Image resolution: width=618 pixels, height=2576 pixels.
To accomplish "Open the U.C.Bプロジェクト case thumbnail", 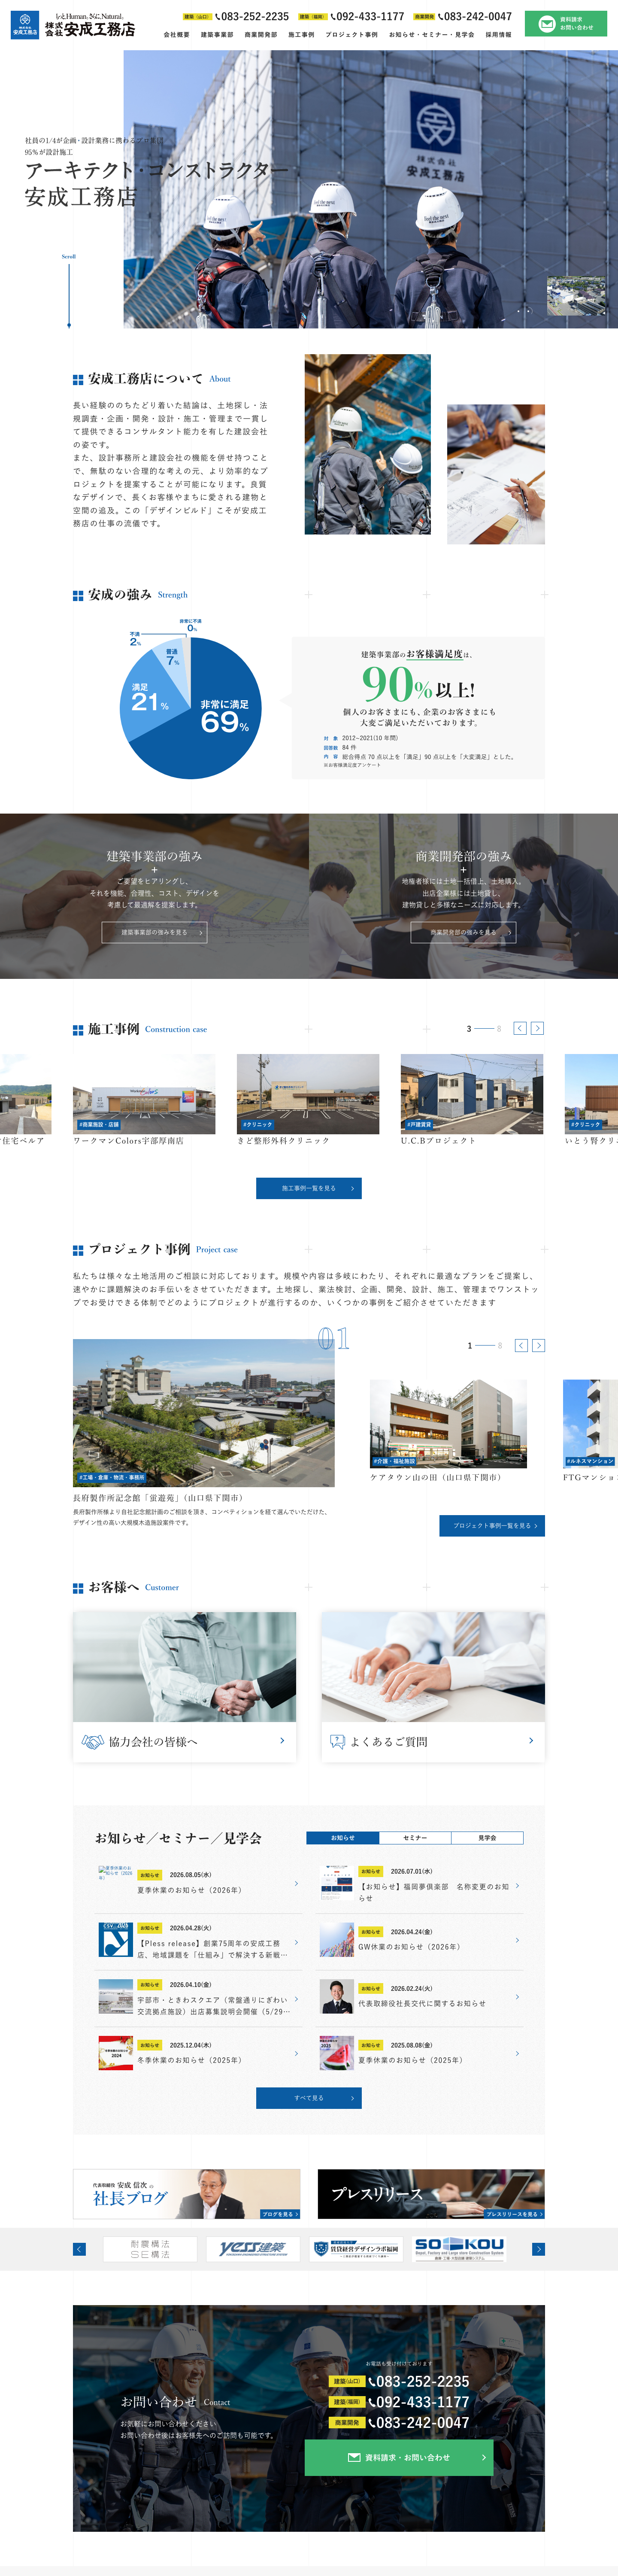I will tap(472, 1094).
